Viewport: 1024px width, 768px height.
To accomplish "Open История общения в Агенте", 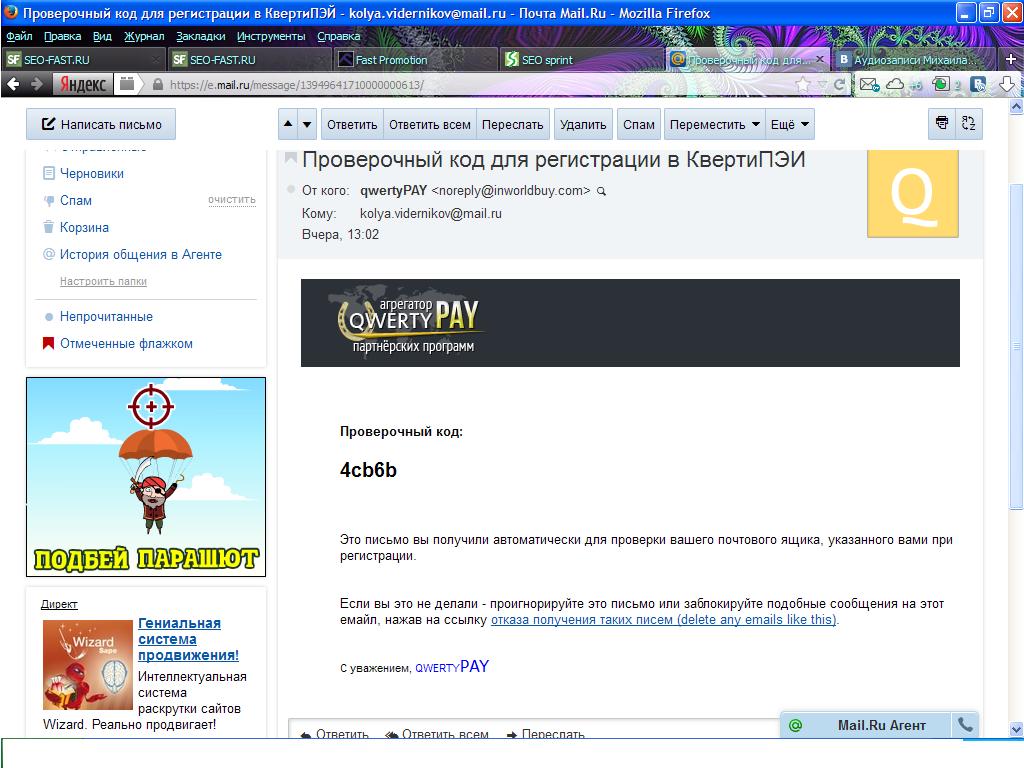I will pos(140,254).
